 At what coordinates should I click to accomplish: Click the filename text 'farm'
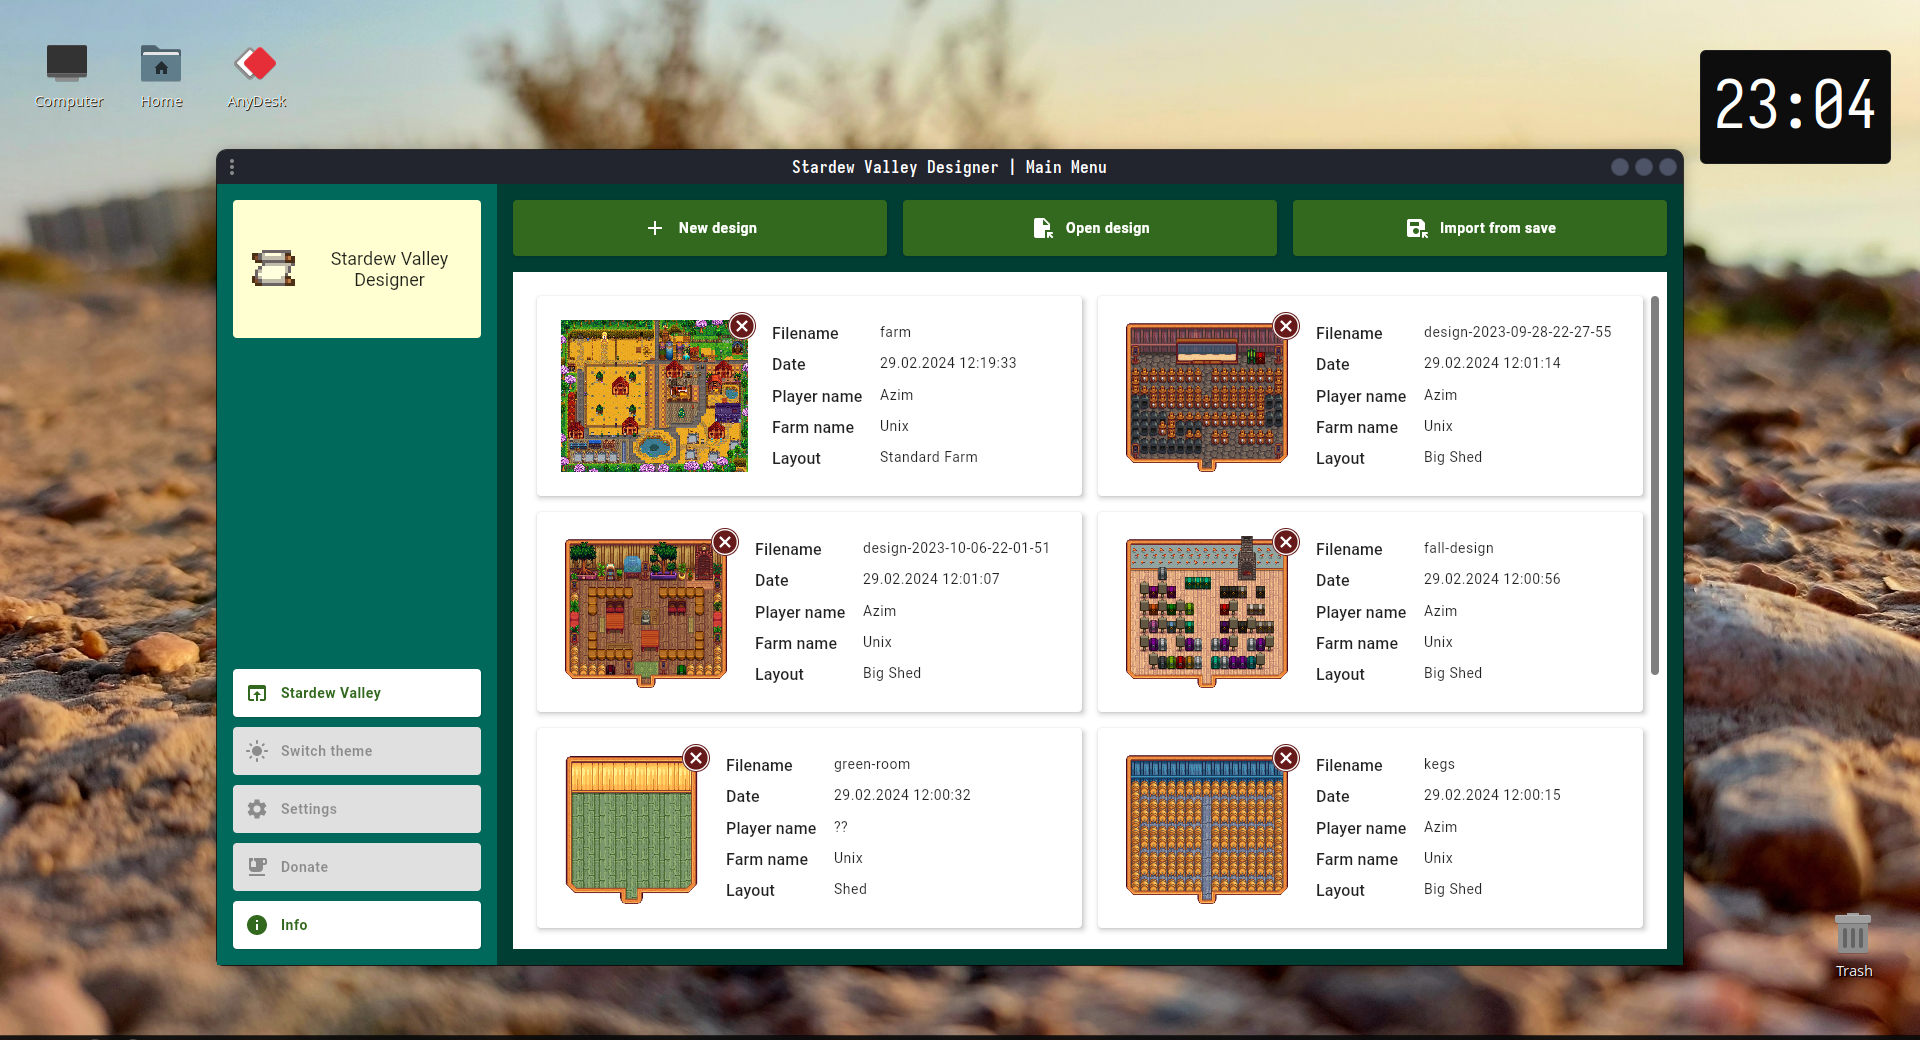[895, 332]
